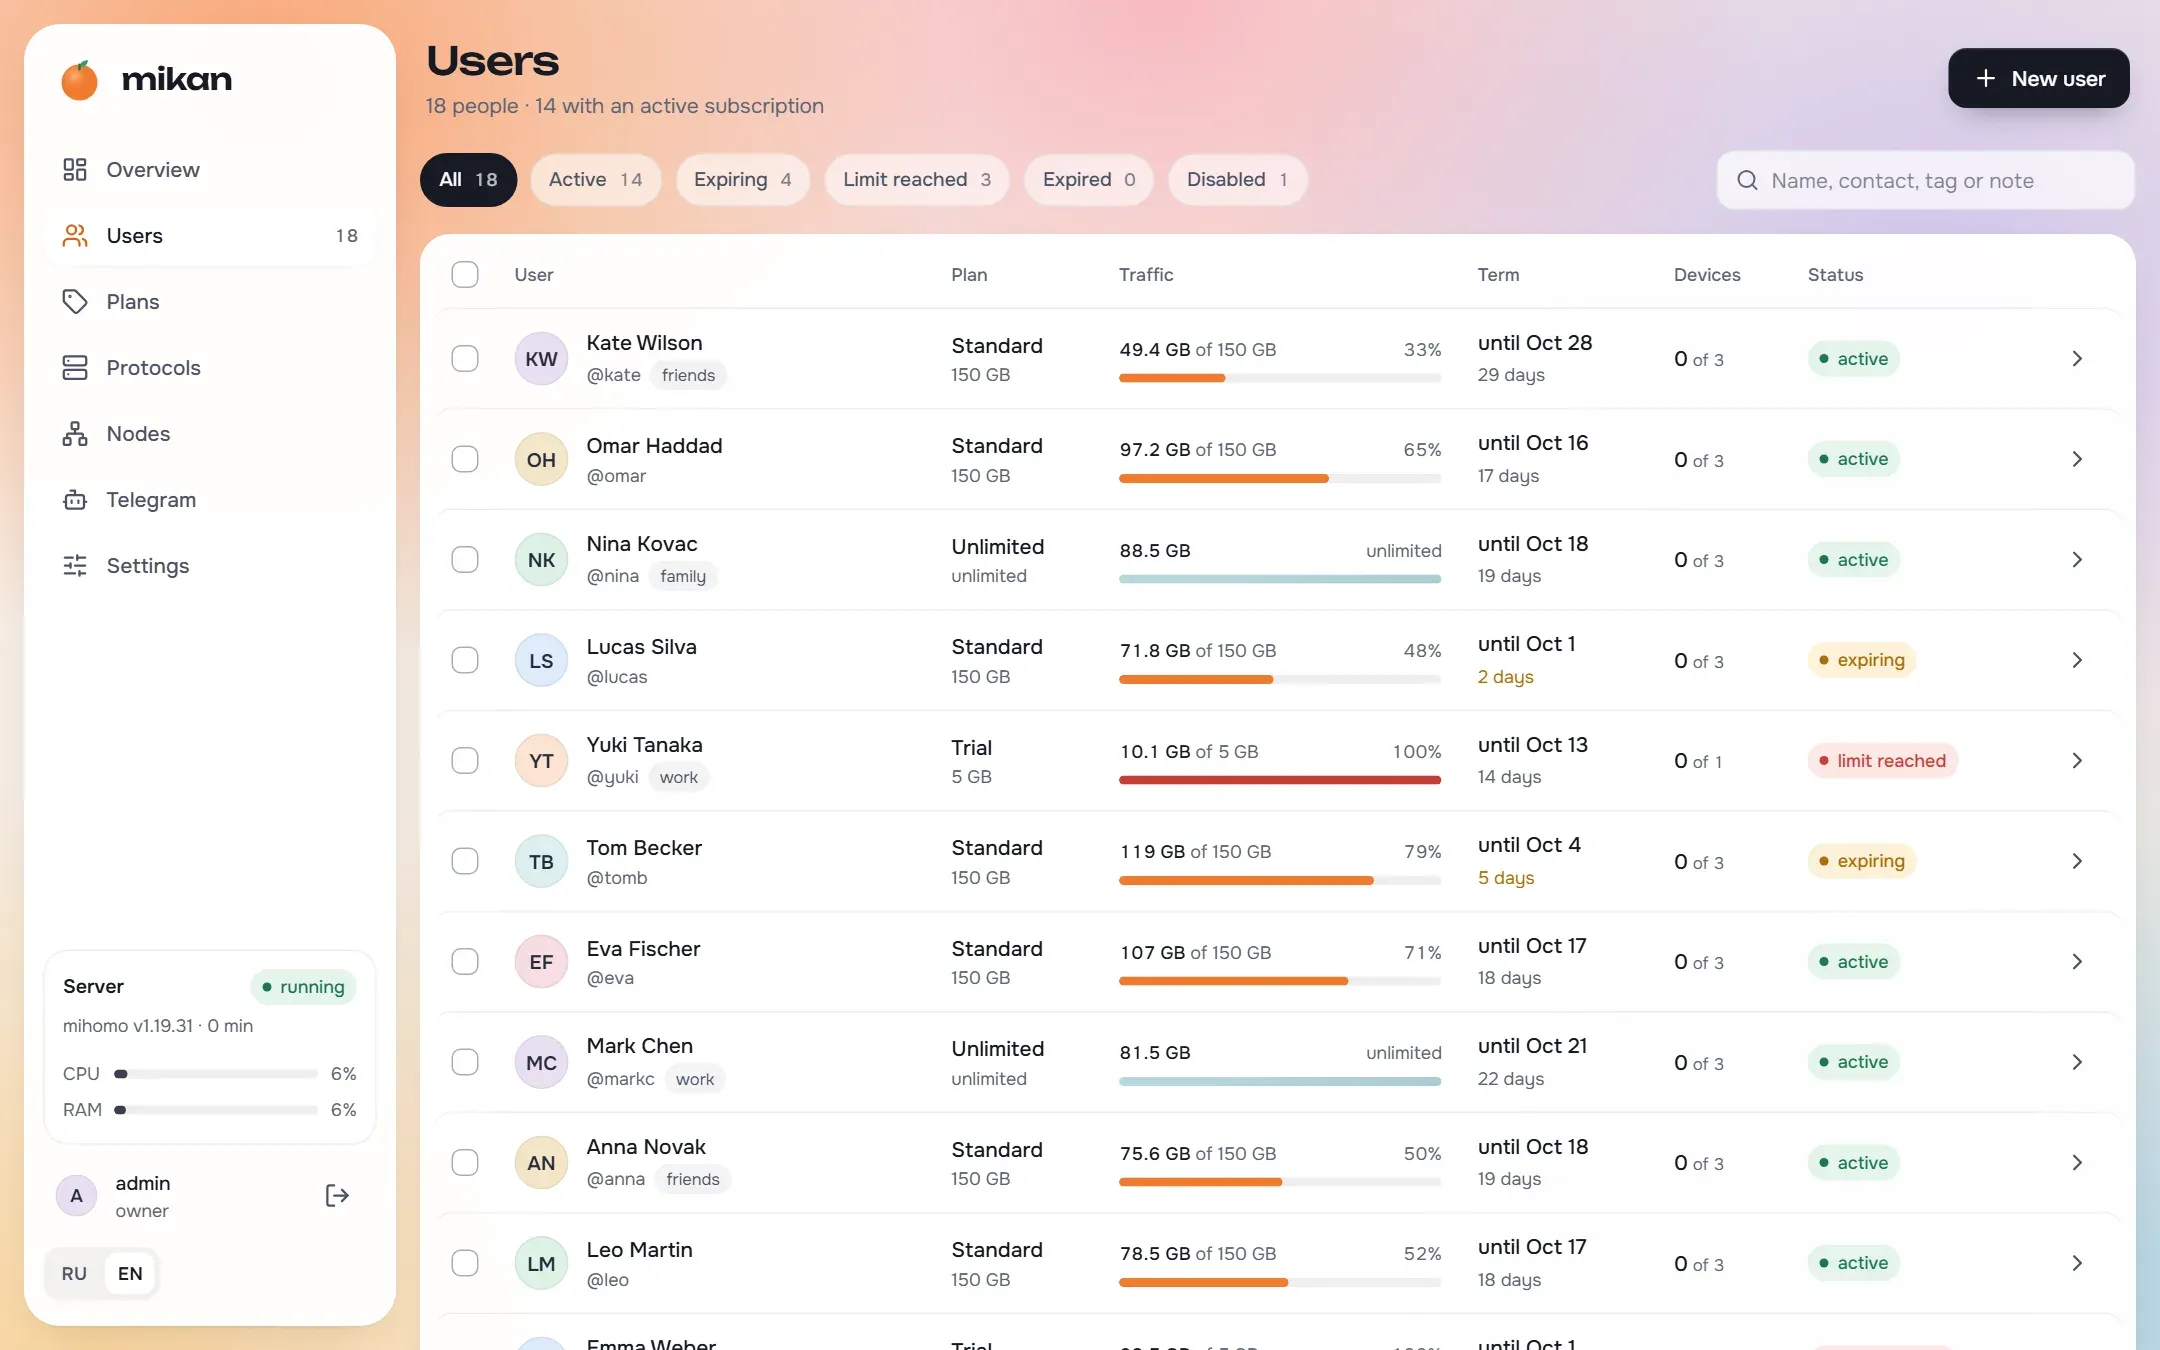Check the box for Kate Wilson

pos(465,358)
